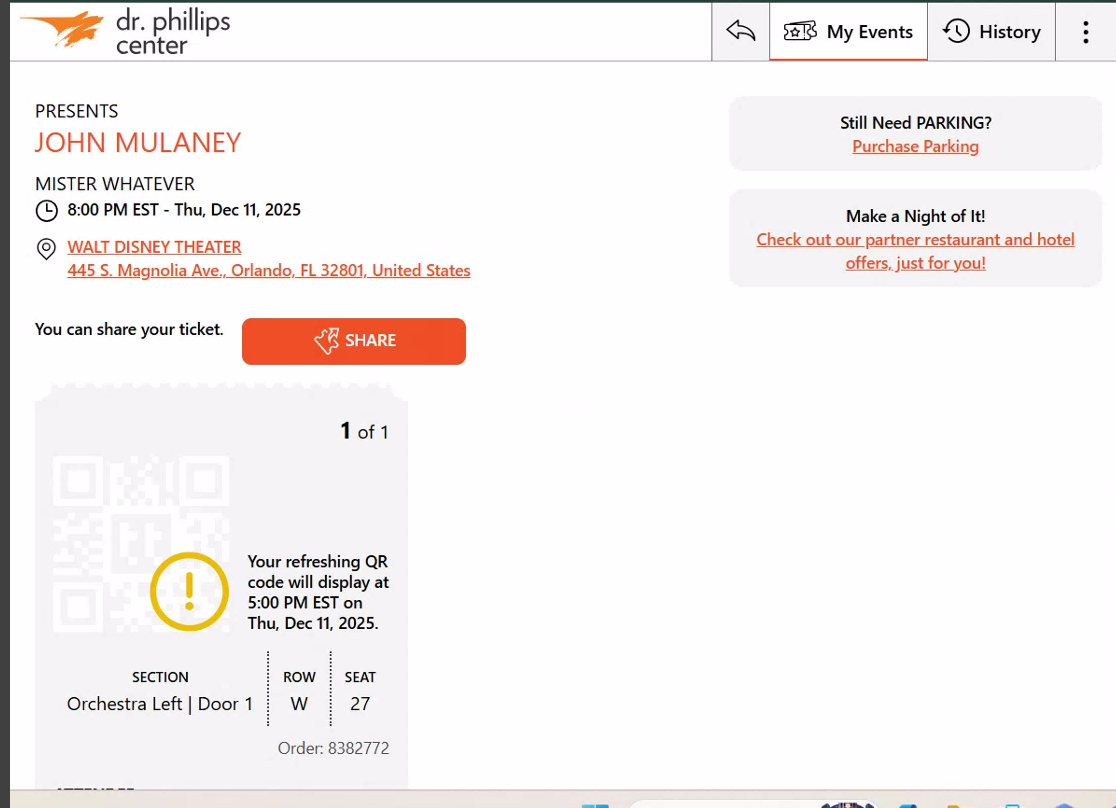Click the back arrow icon

[x=740, y=31]
